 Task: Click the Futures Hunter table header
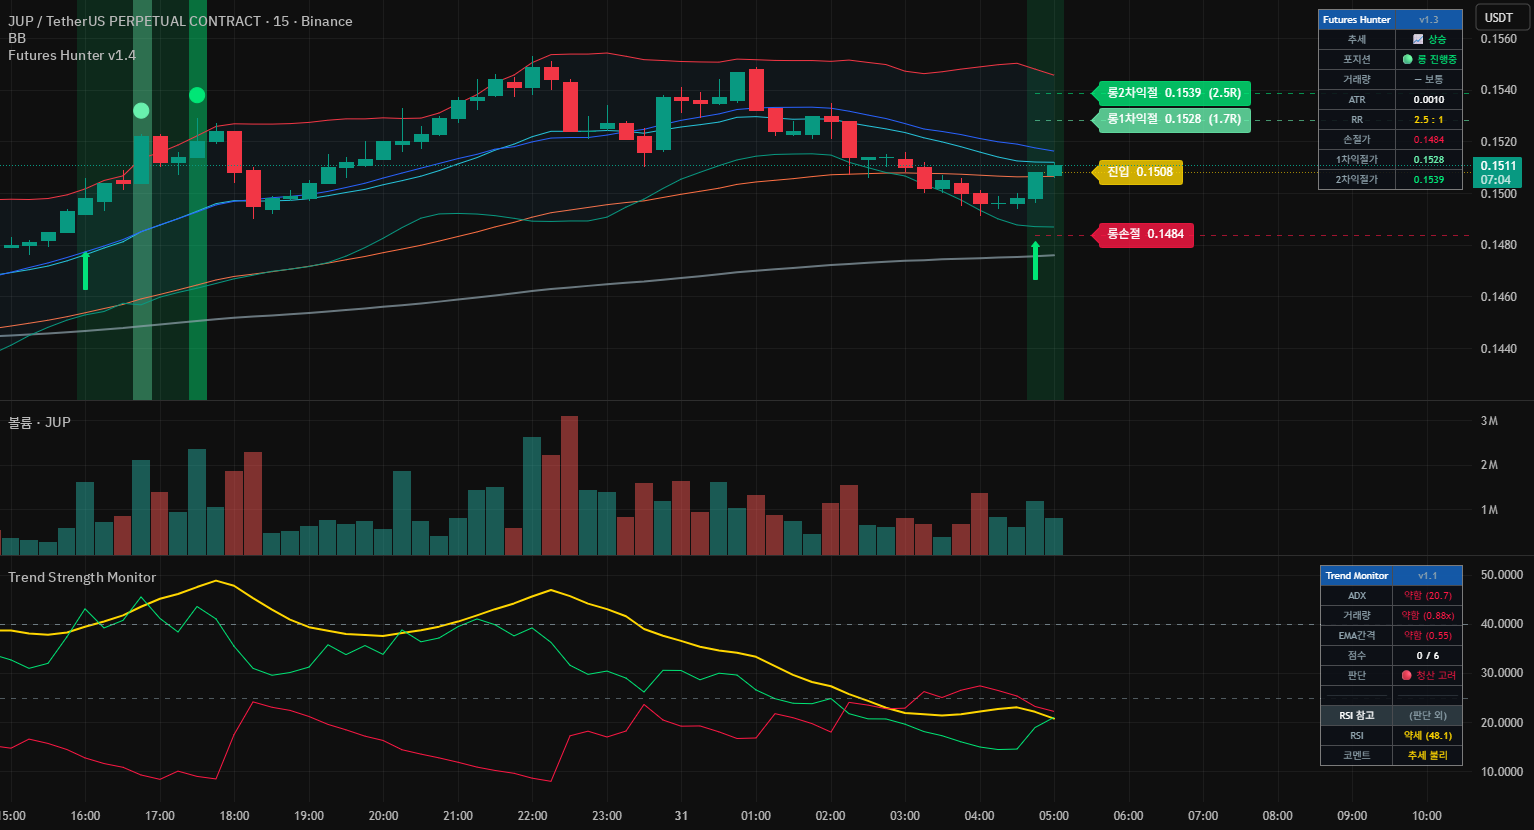pos(1357,19)
